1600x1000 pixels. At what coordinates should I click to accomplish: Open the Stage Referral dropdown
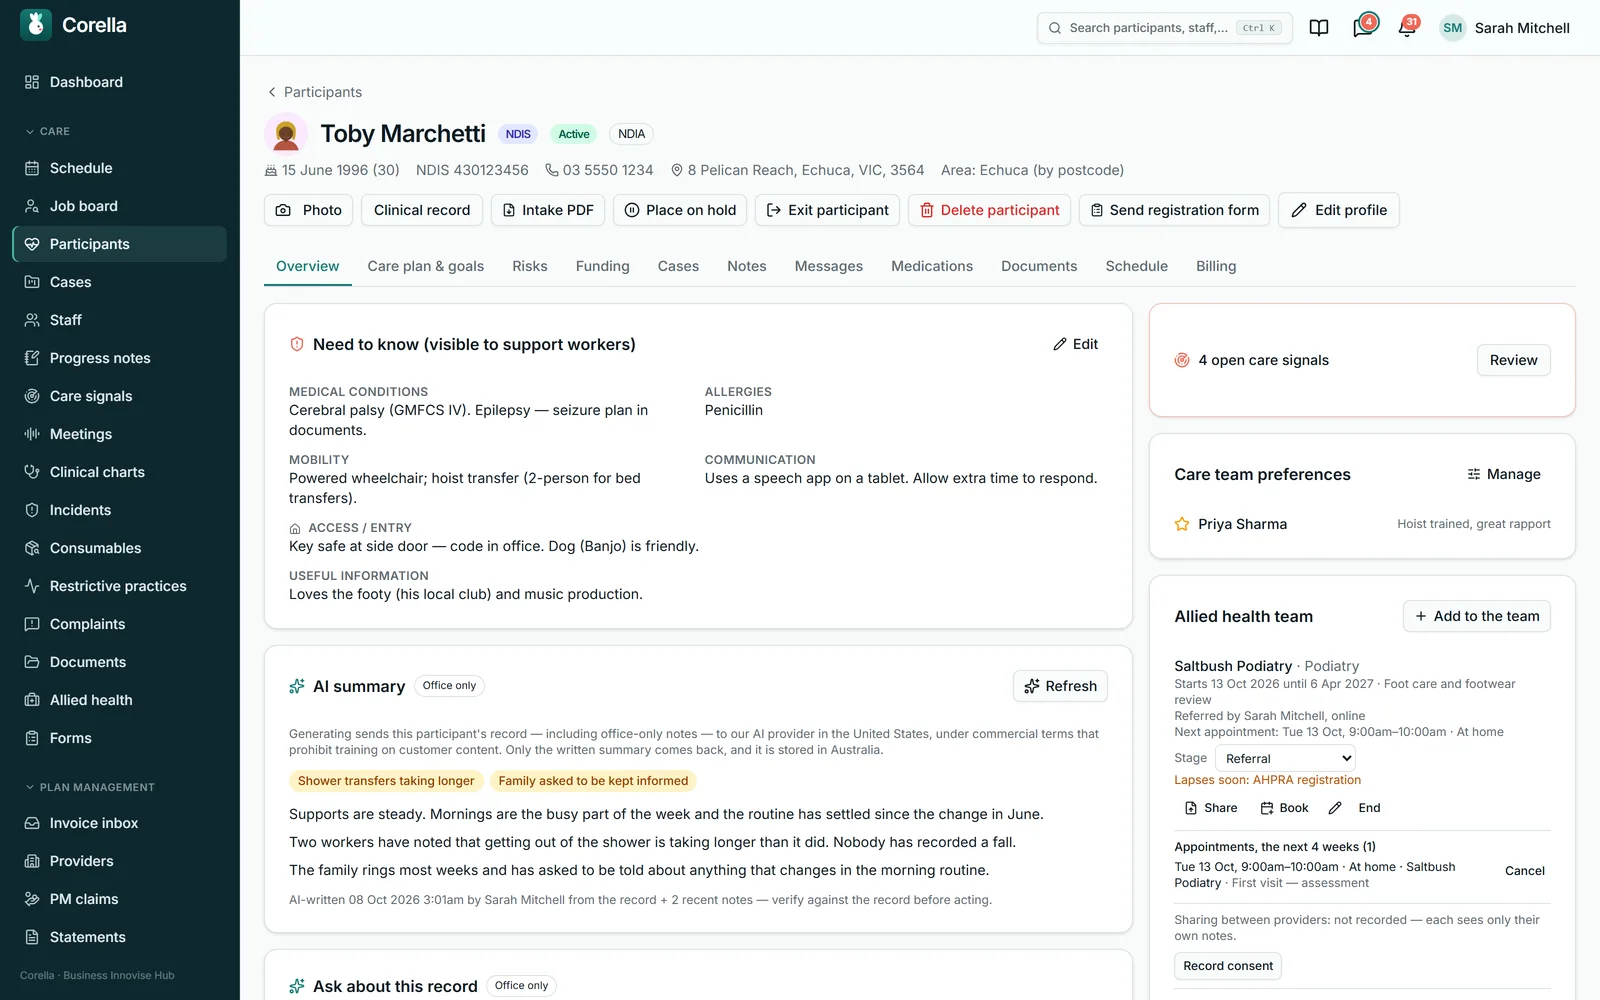tap(1285, 758)
